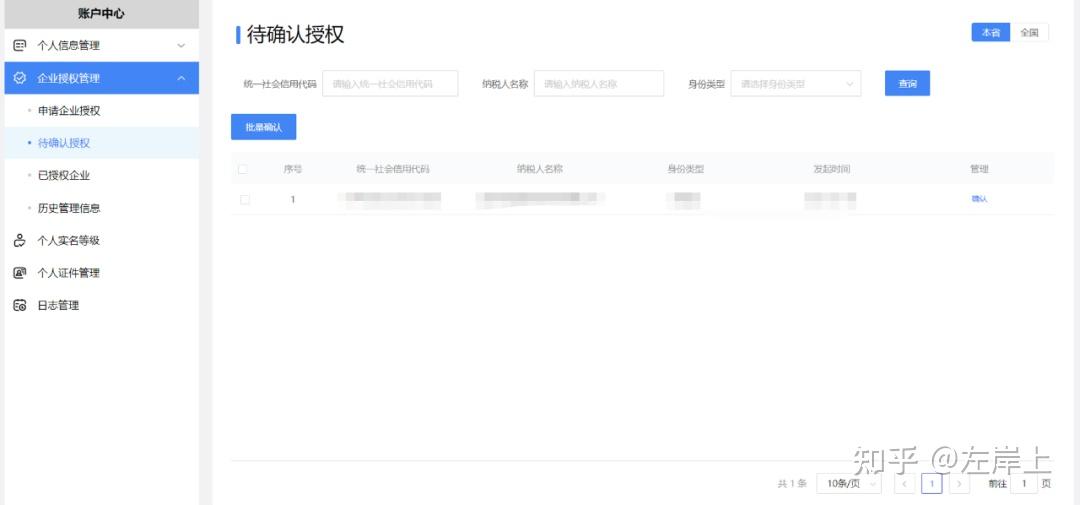
Task: Click the 个人信息管理 sidebar icon
Action: [20, 45]
